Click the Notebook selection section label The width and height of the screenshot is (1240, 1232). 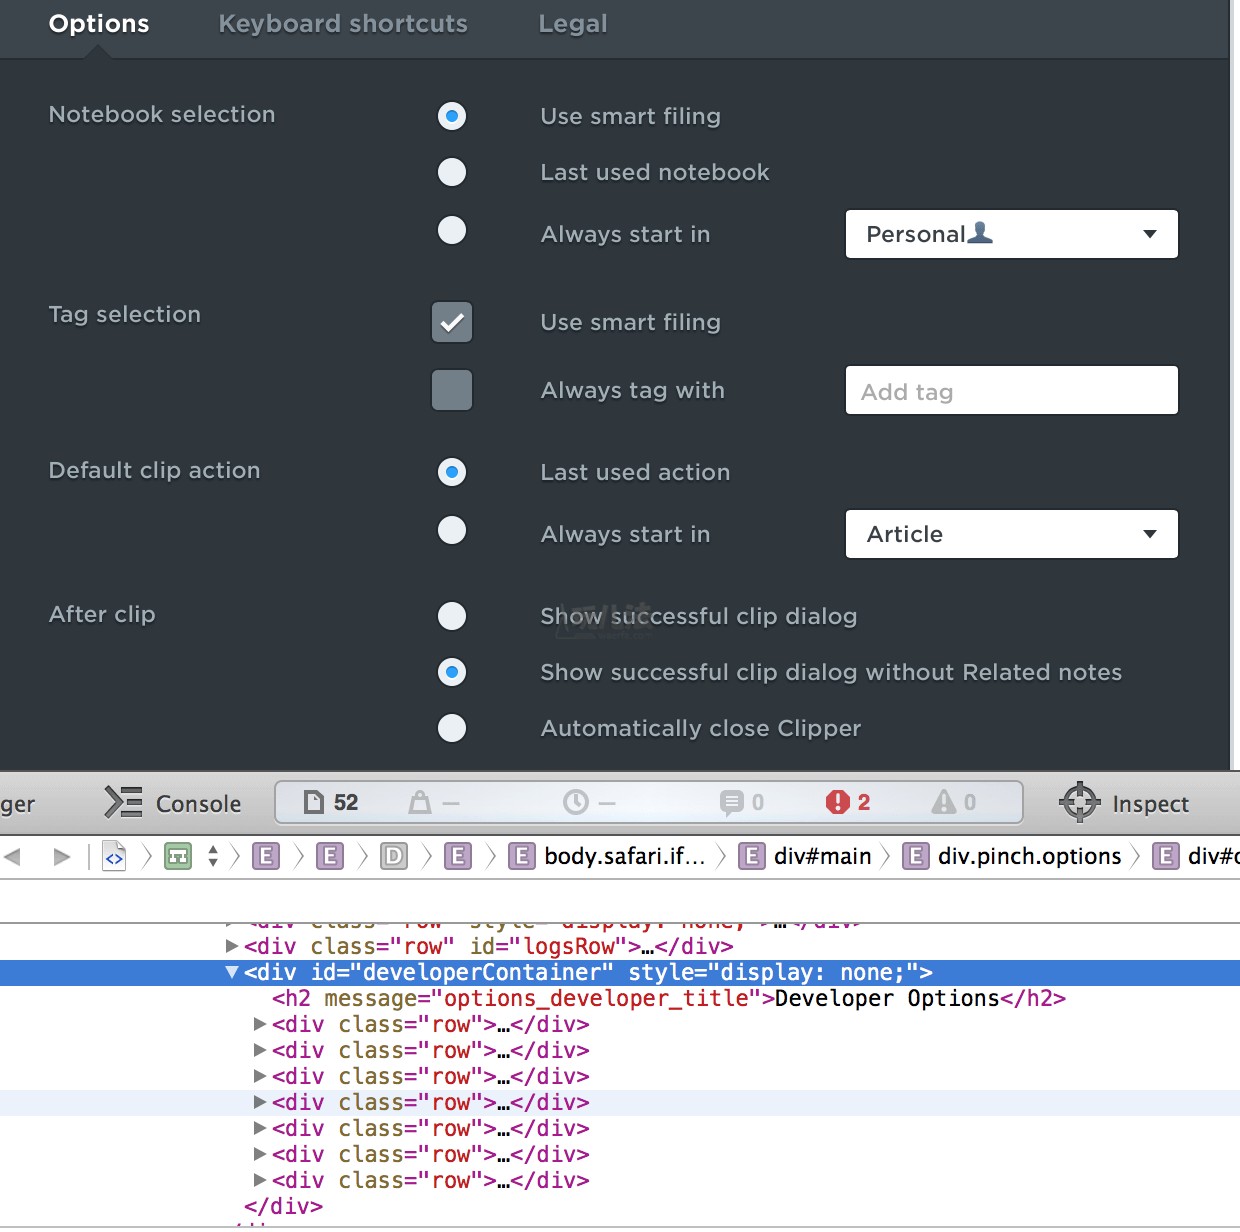(162, 114)
